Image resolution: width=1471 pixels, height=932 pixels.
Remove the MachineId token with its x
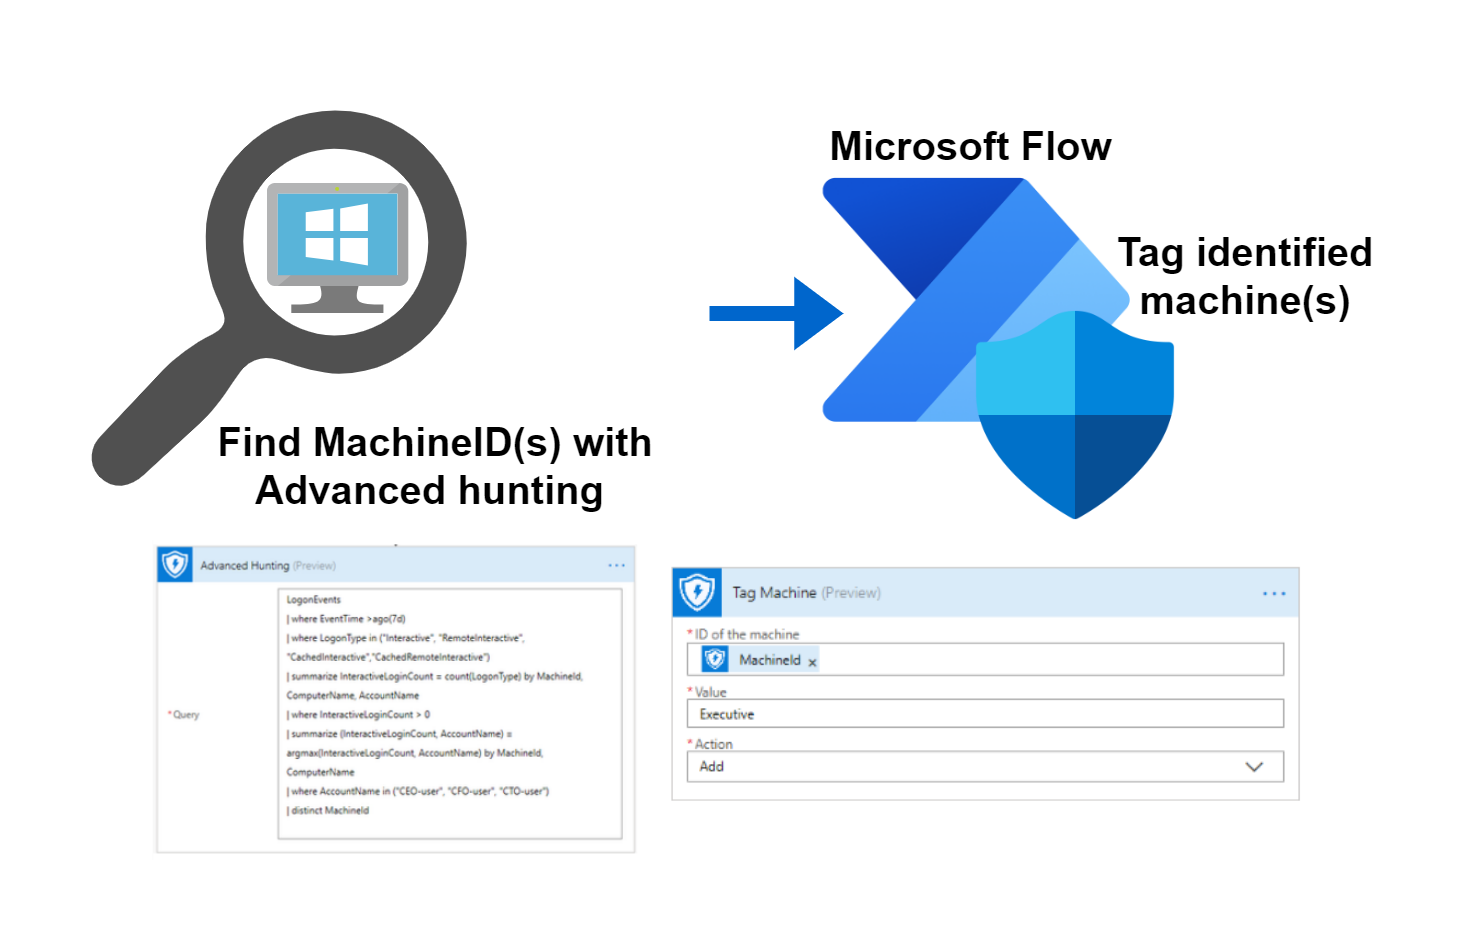click(812, 662)
